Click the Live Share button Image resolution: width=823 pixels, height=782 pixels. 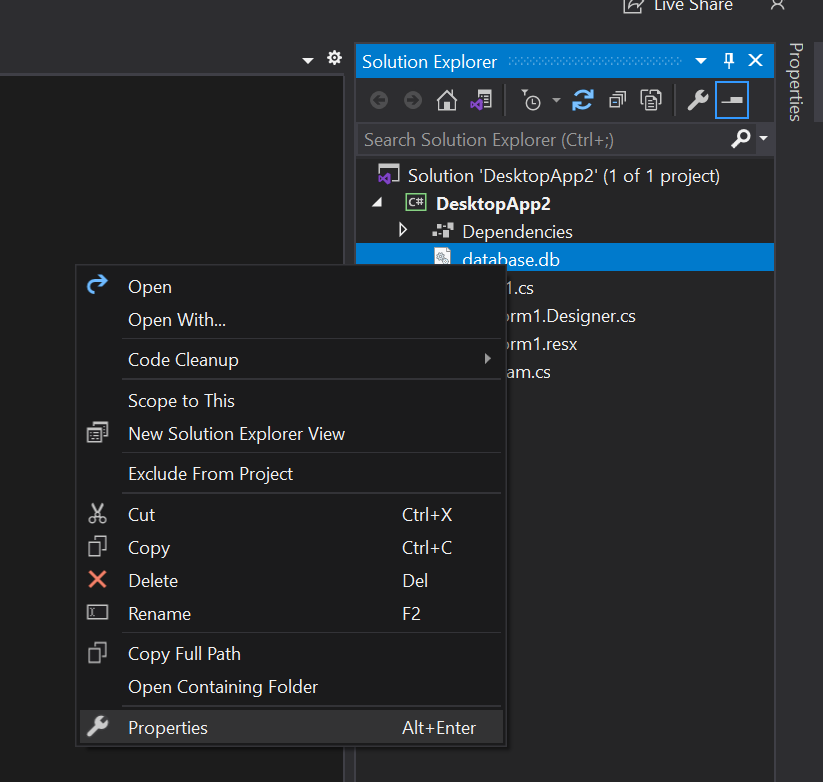click(x=678, y=6)
